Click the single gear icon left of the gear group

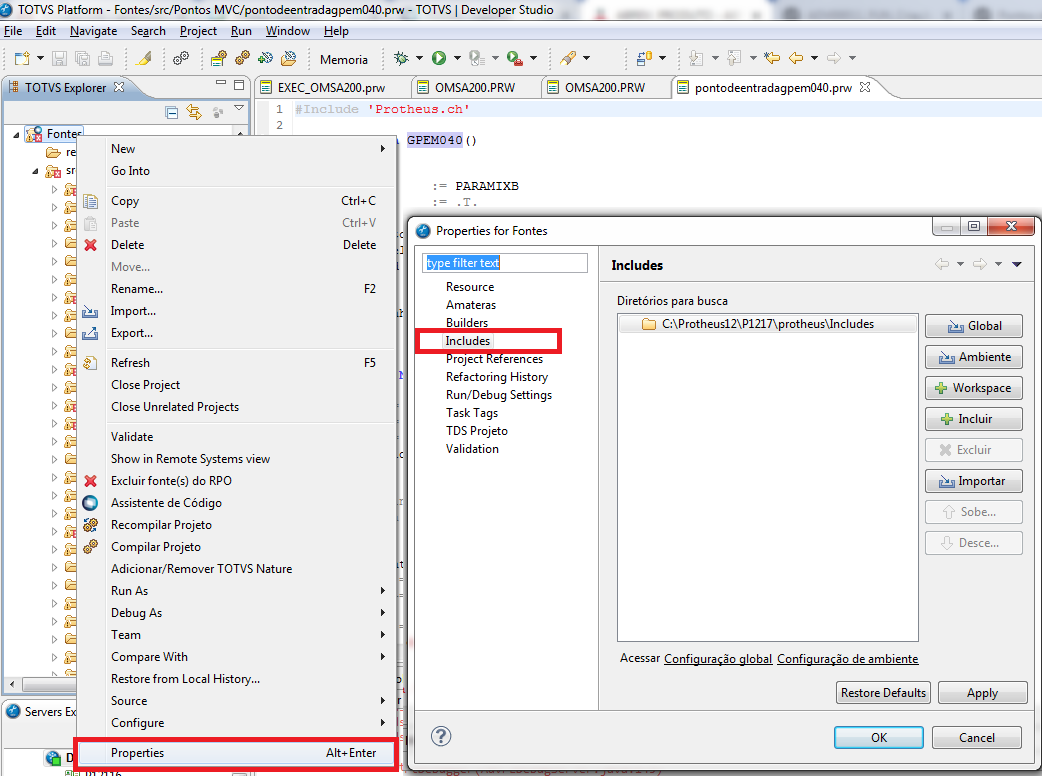click(181, 58)
